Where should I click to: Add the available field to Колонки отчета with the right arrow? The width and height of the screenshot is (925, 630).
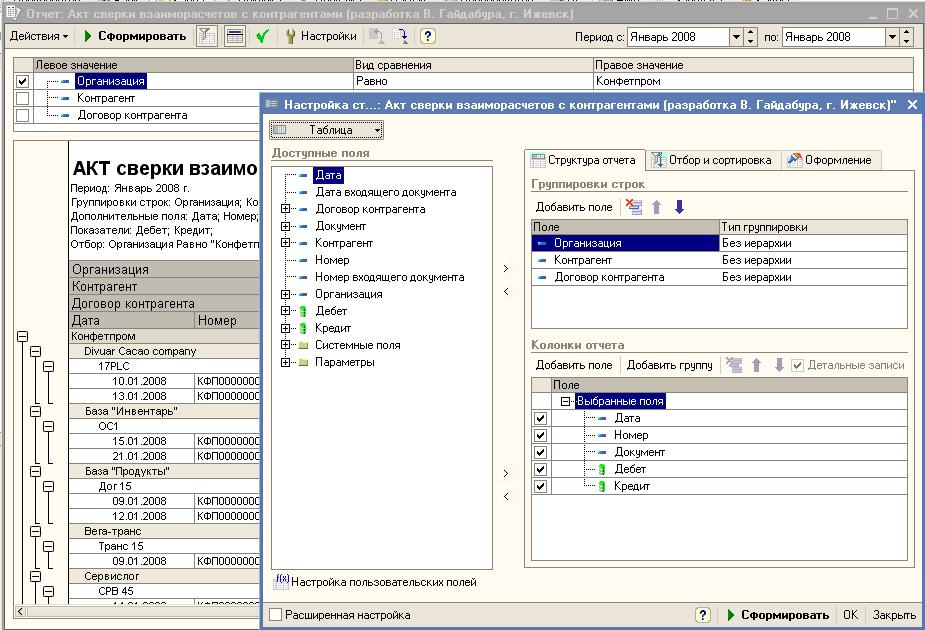click(x=506, y=473)
